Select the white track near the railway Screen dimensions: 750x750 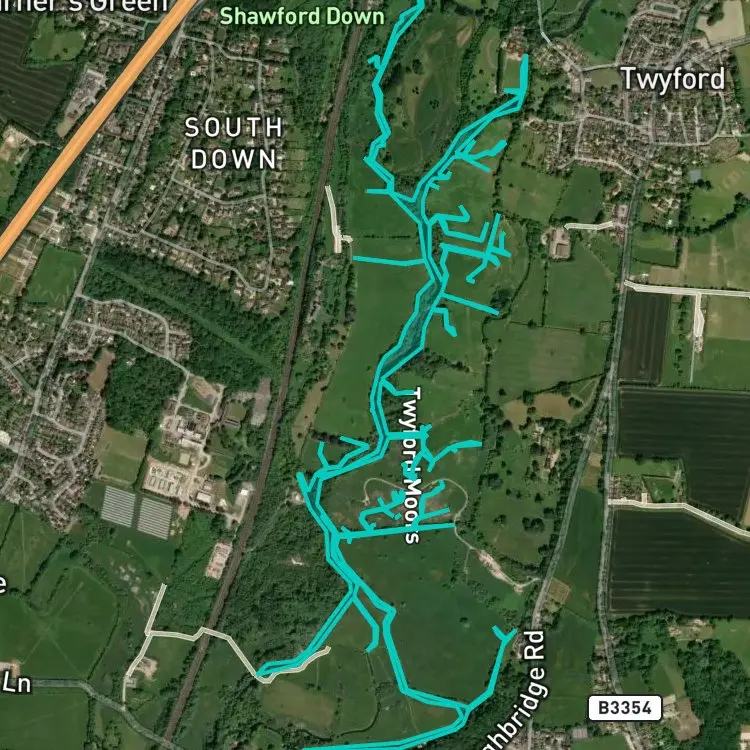336,219
